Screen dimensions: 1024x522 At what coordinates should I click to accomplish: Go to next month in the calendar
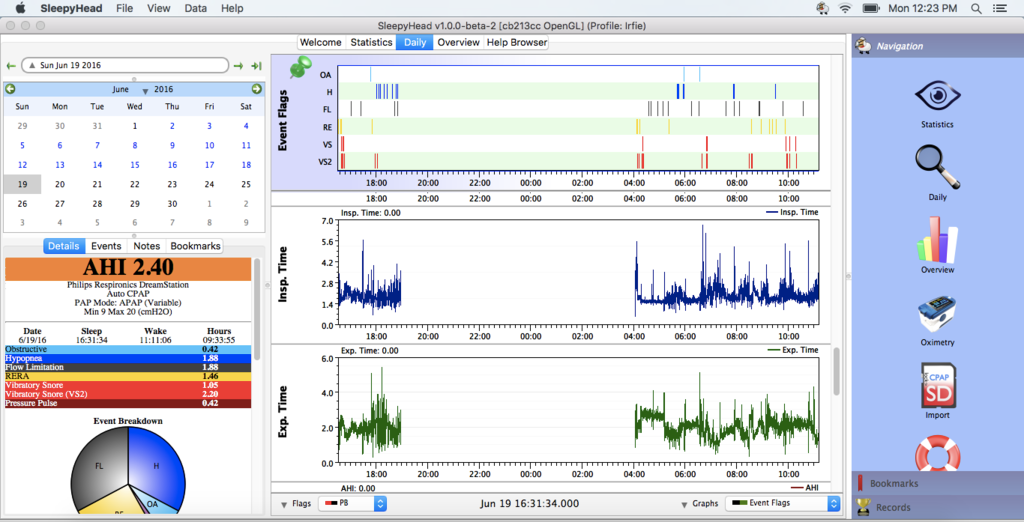257,89
